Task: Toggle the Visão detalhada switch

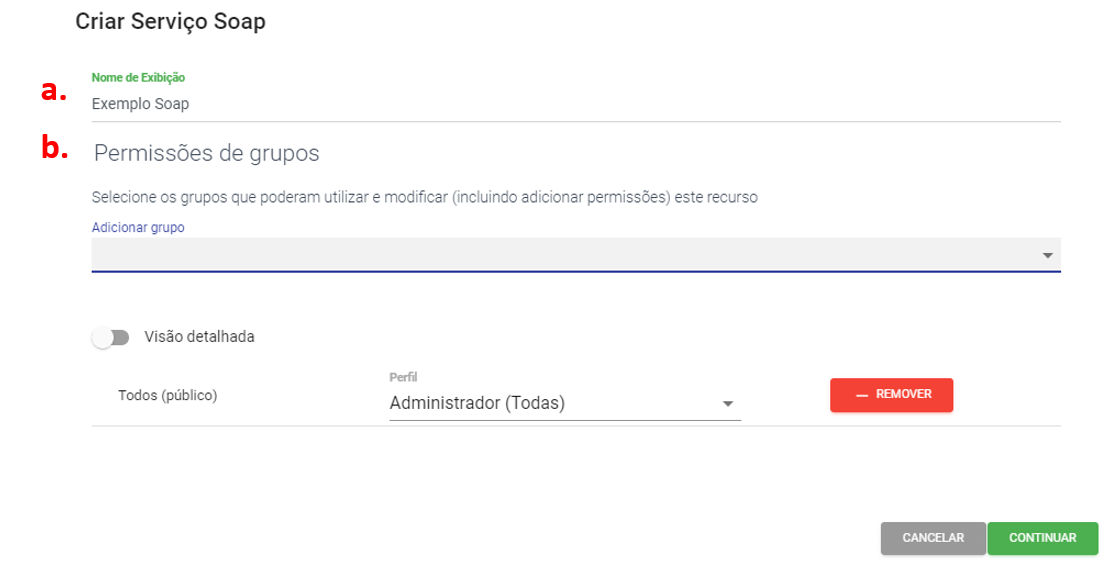Action: pos(110,338)
